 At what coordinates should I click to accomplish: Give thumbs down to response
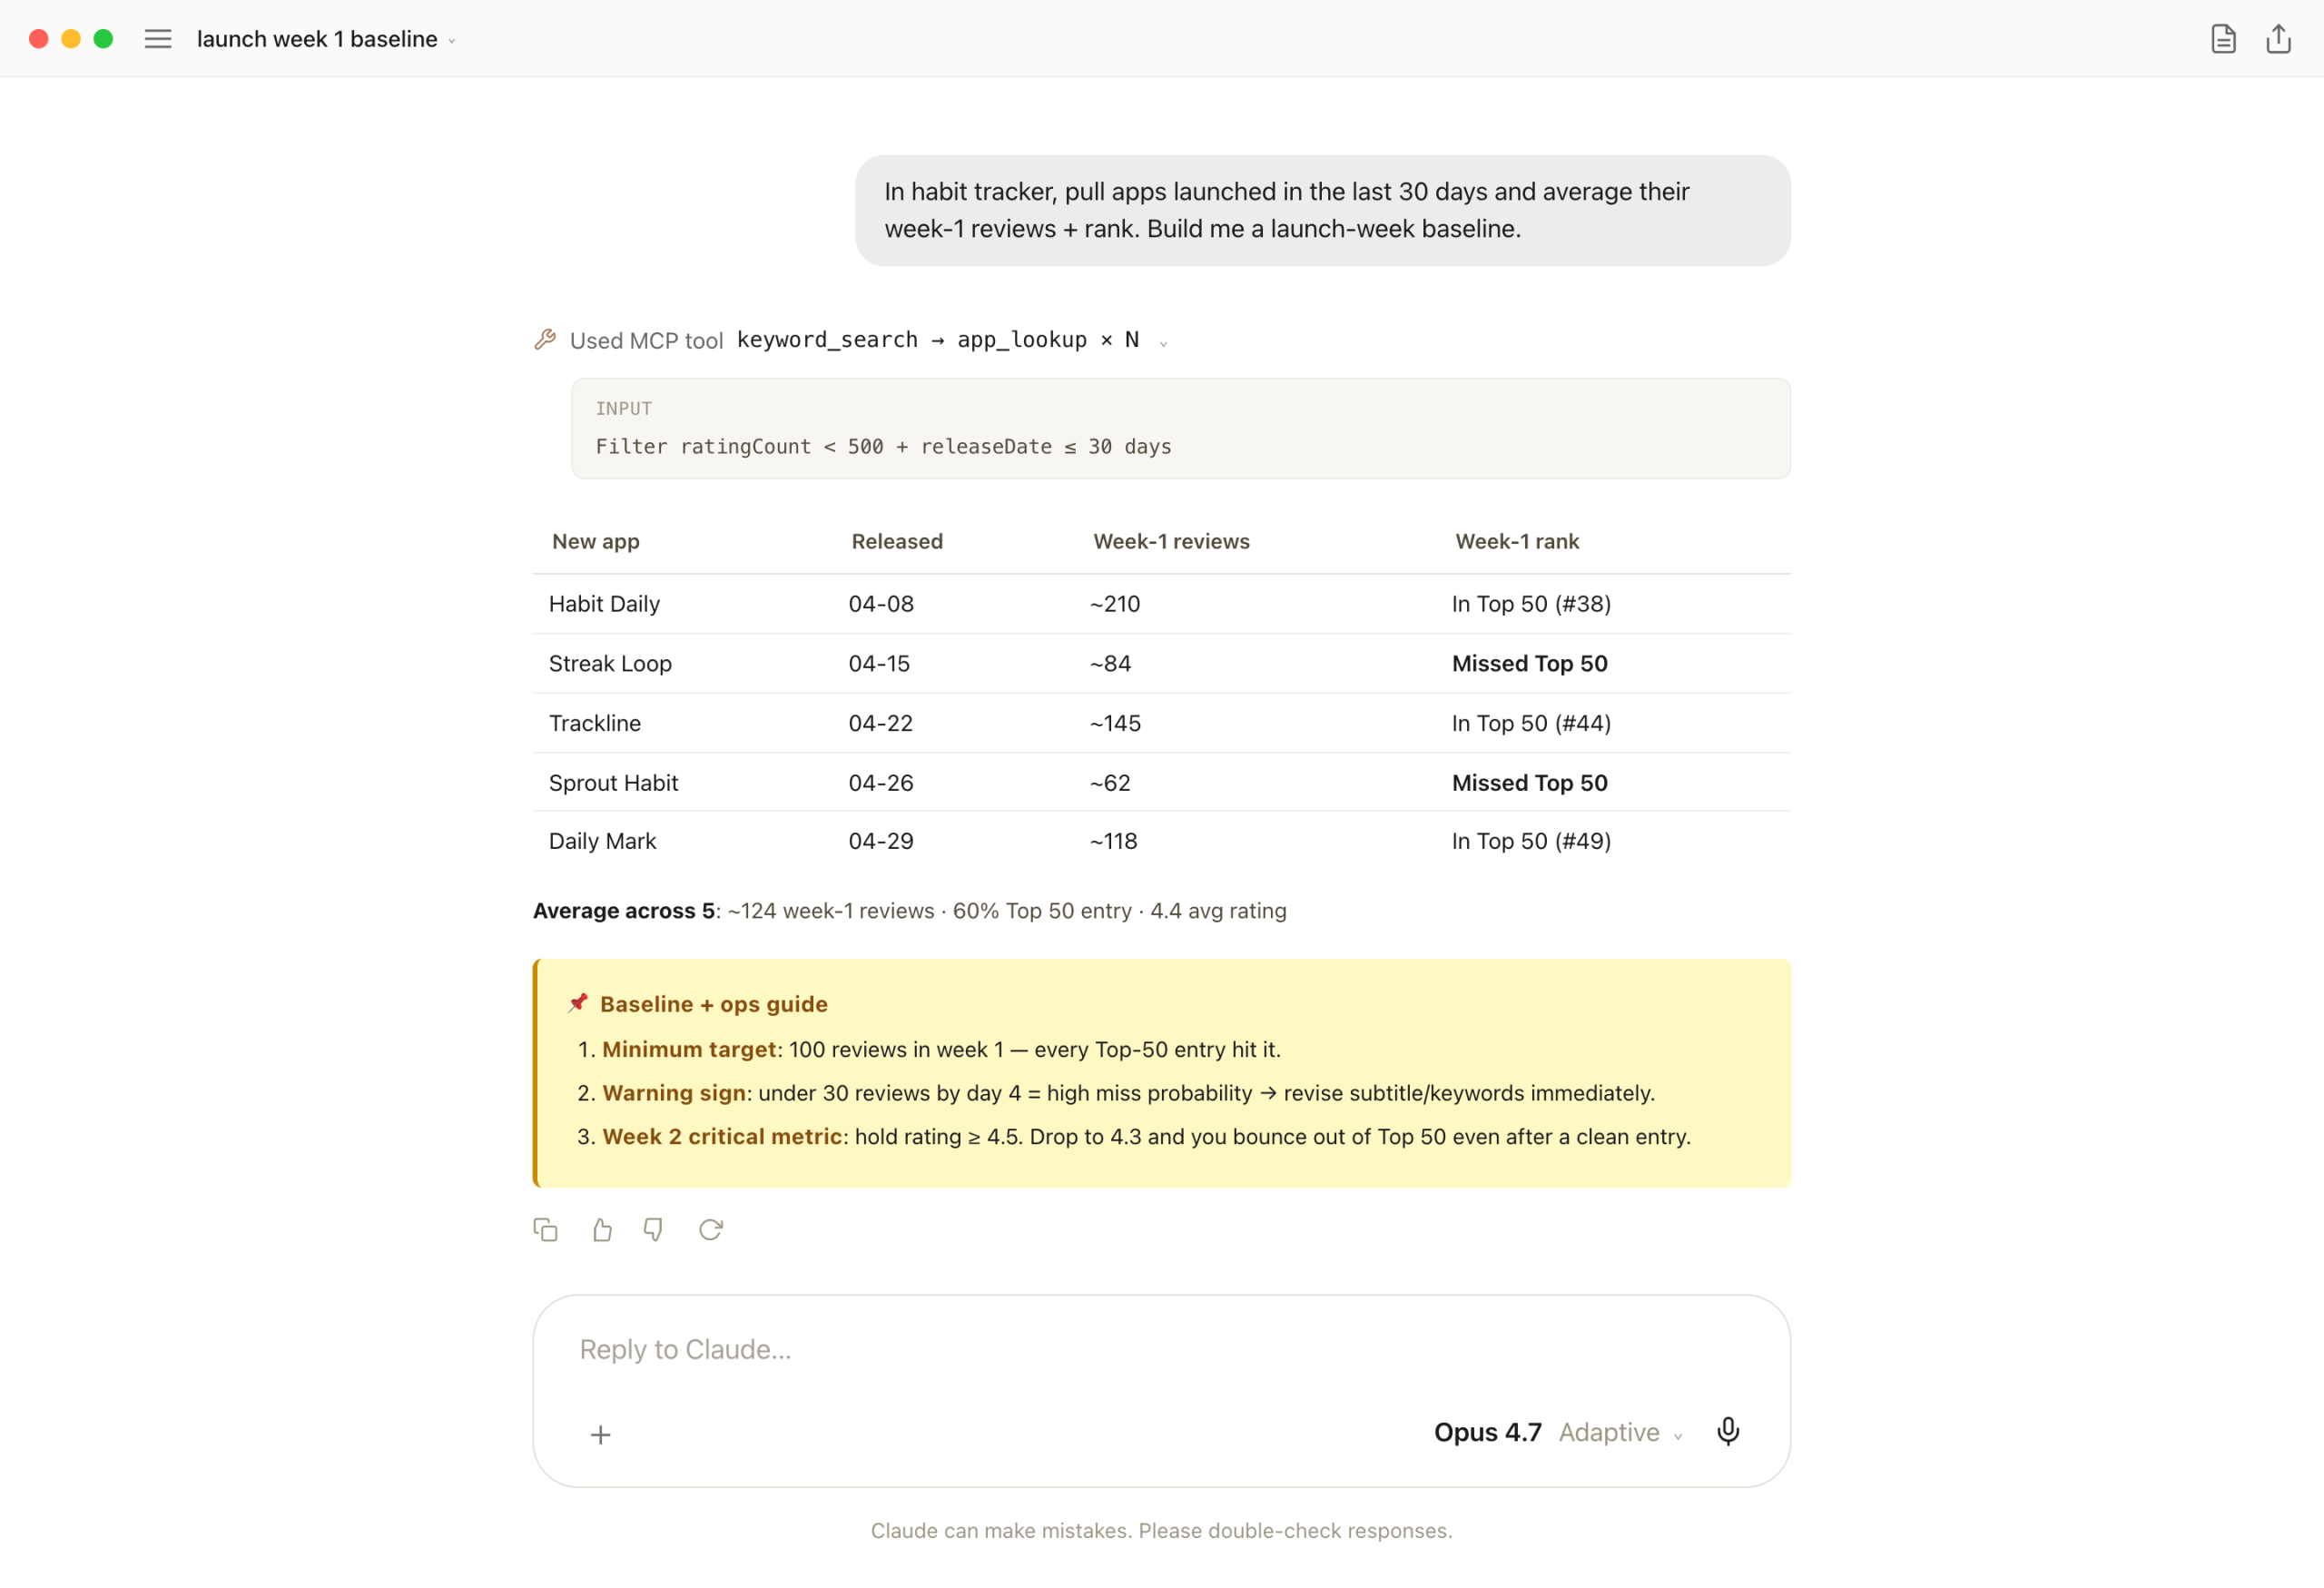point(653,1229)
